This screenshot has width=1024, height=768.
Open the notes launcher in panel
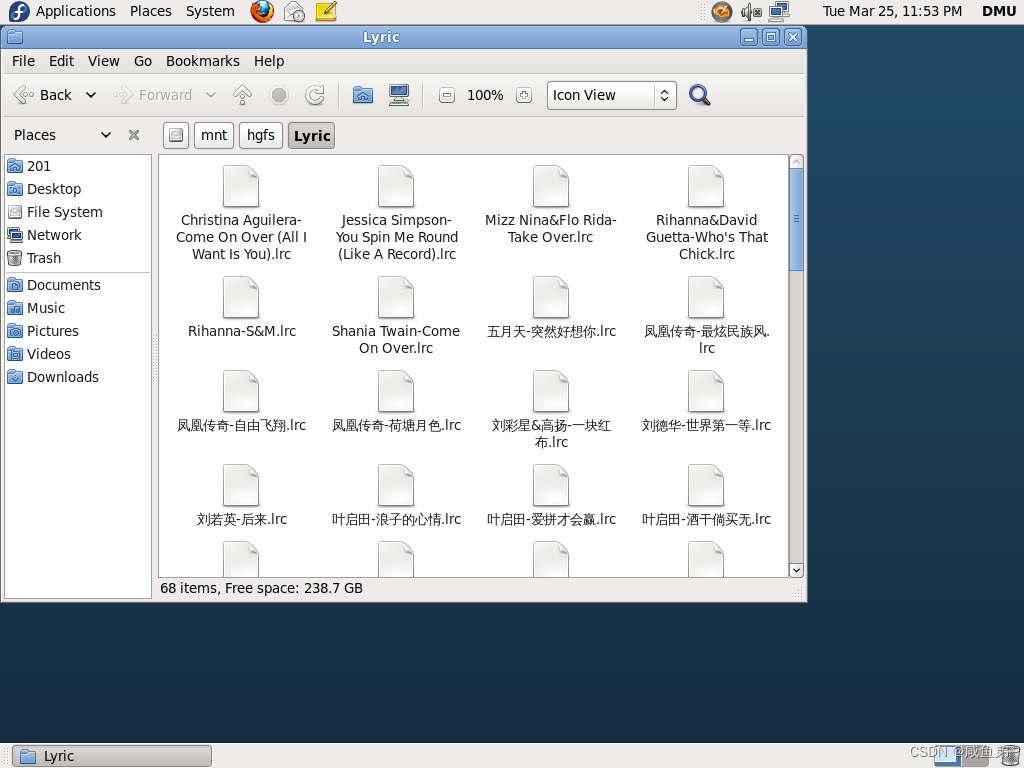pyautogui.click(x=326, y=11)
